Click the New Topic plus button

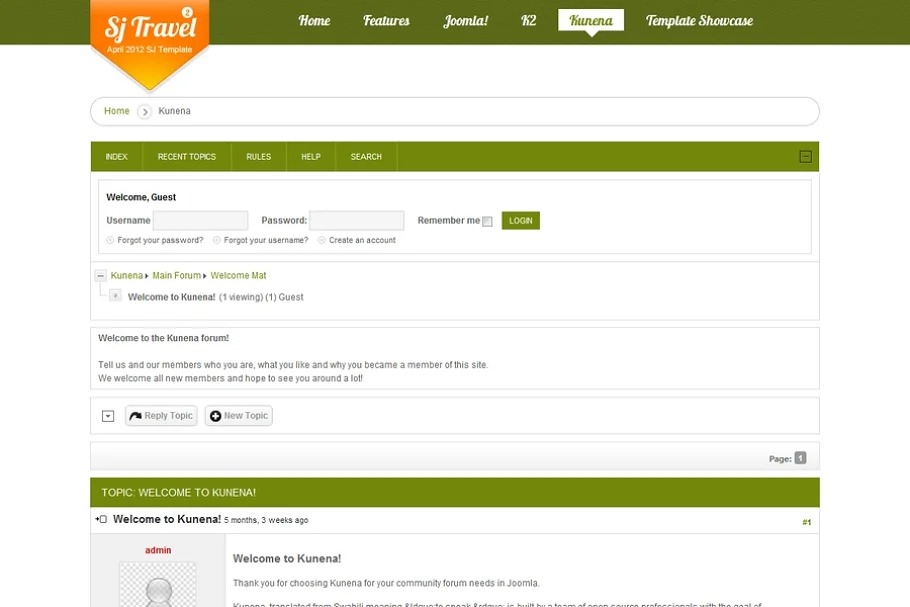coord(238,416)
